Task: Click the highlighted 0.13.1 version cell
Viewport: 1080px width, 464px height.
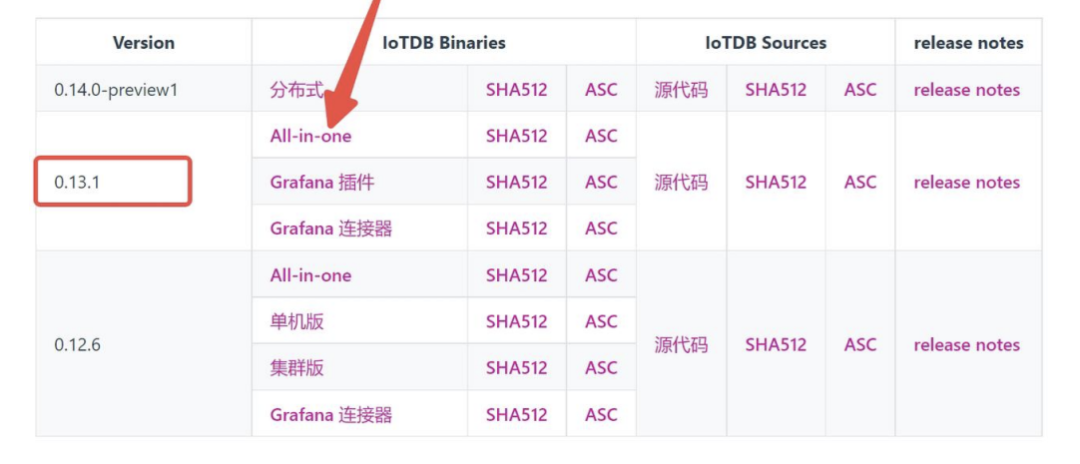Action: (113, 182)
